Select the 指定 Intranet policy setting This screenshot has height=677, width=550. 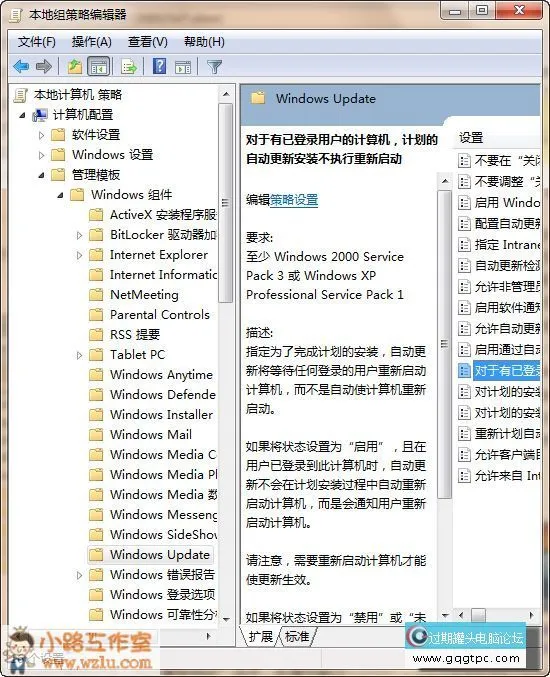pyautogui.click(x=499, y=245)
